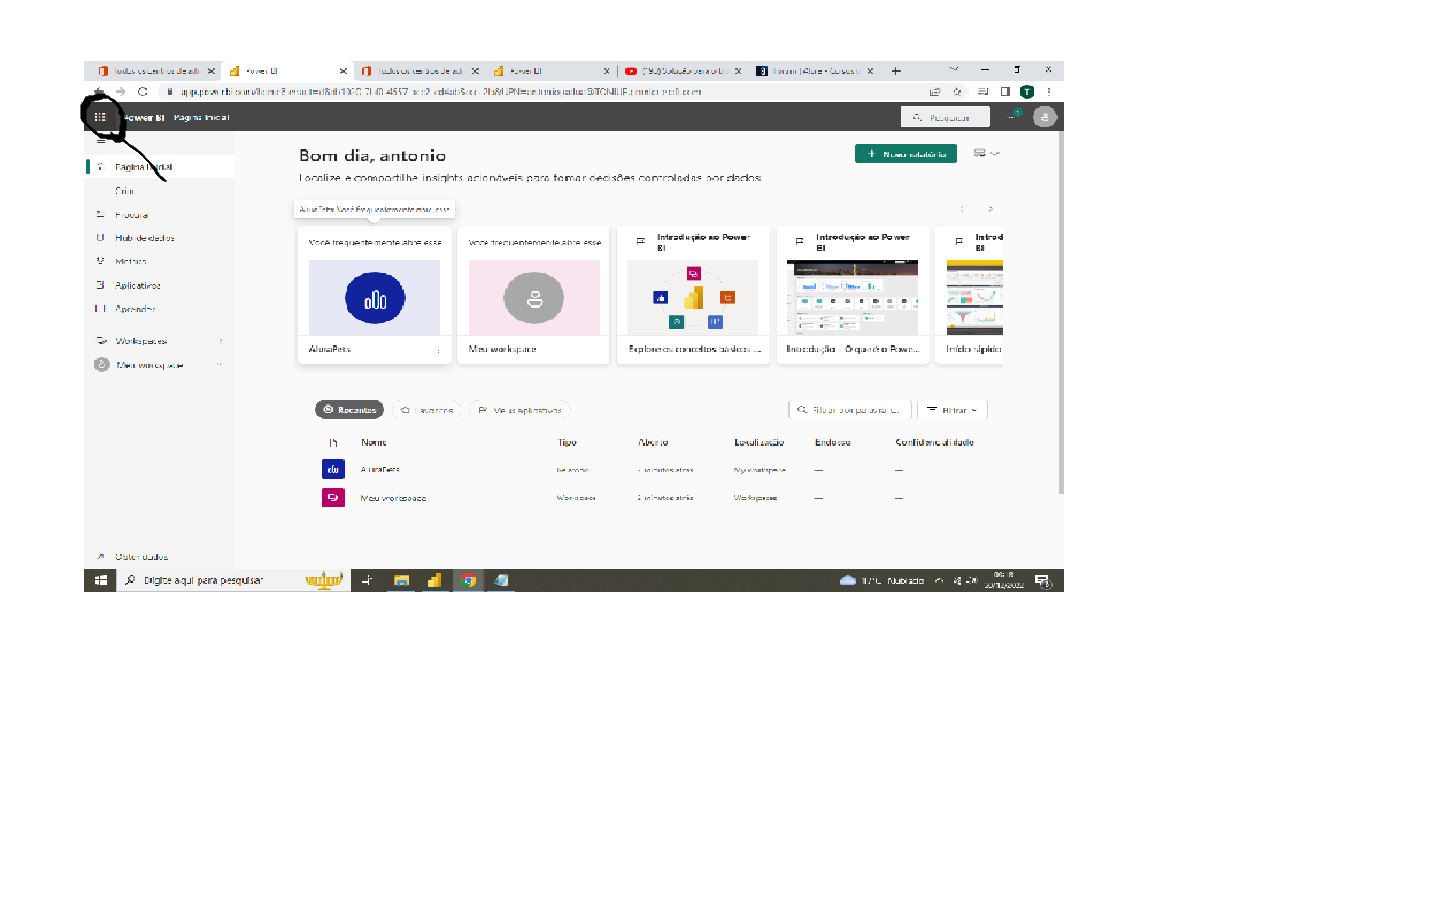
Task: Expand the Meu workspace chevron
Action: pos(220,365)
